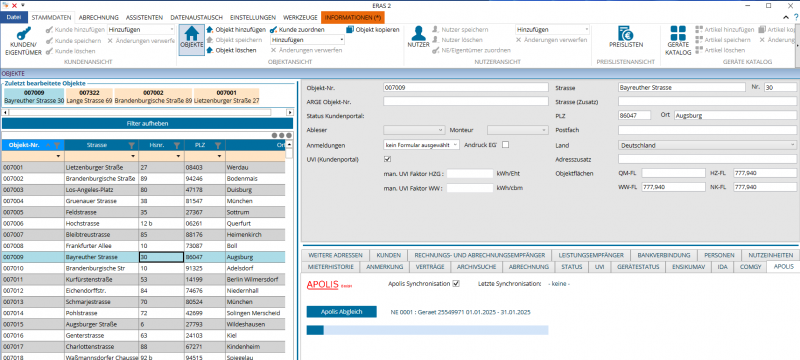The width and height of the screenshot is (800, 360).
Task: Open the Abrechnung ribbon tab
Action: pos(98,17)
